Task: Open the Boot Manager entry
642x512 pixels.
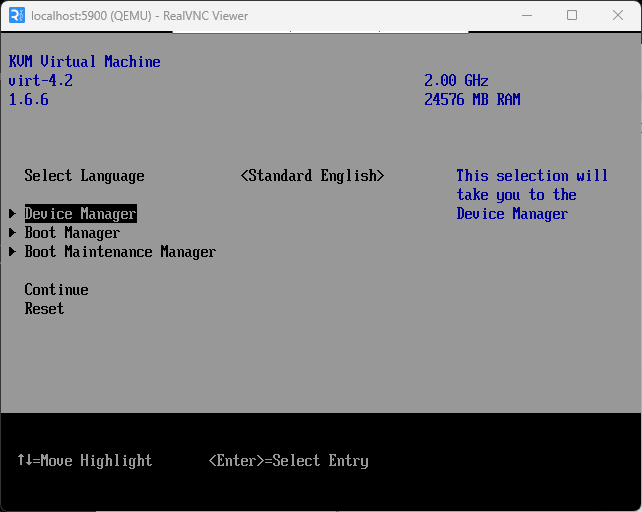Action: click(x=72, y=233)
